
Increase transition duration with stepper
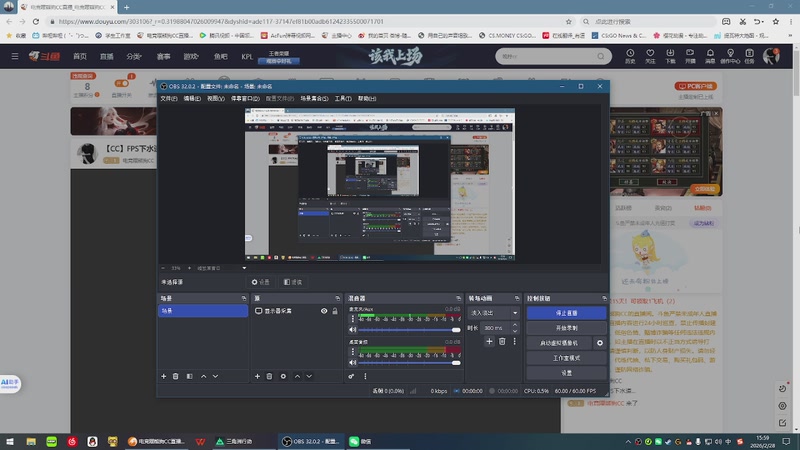coord(515,325)
